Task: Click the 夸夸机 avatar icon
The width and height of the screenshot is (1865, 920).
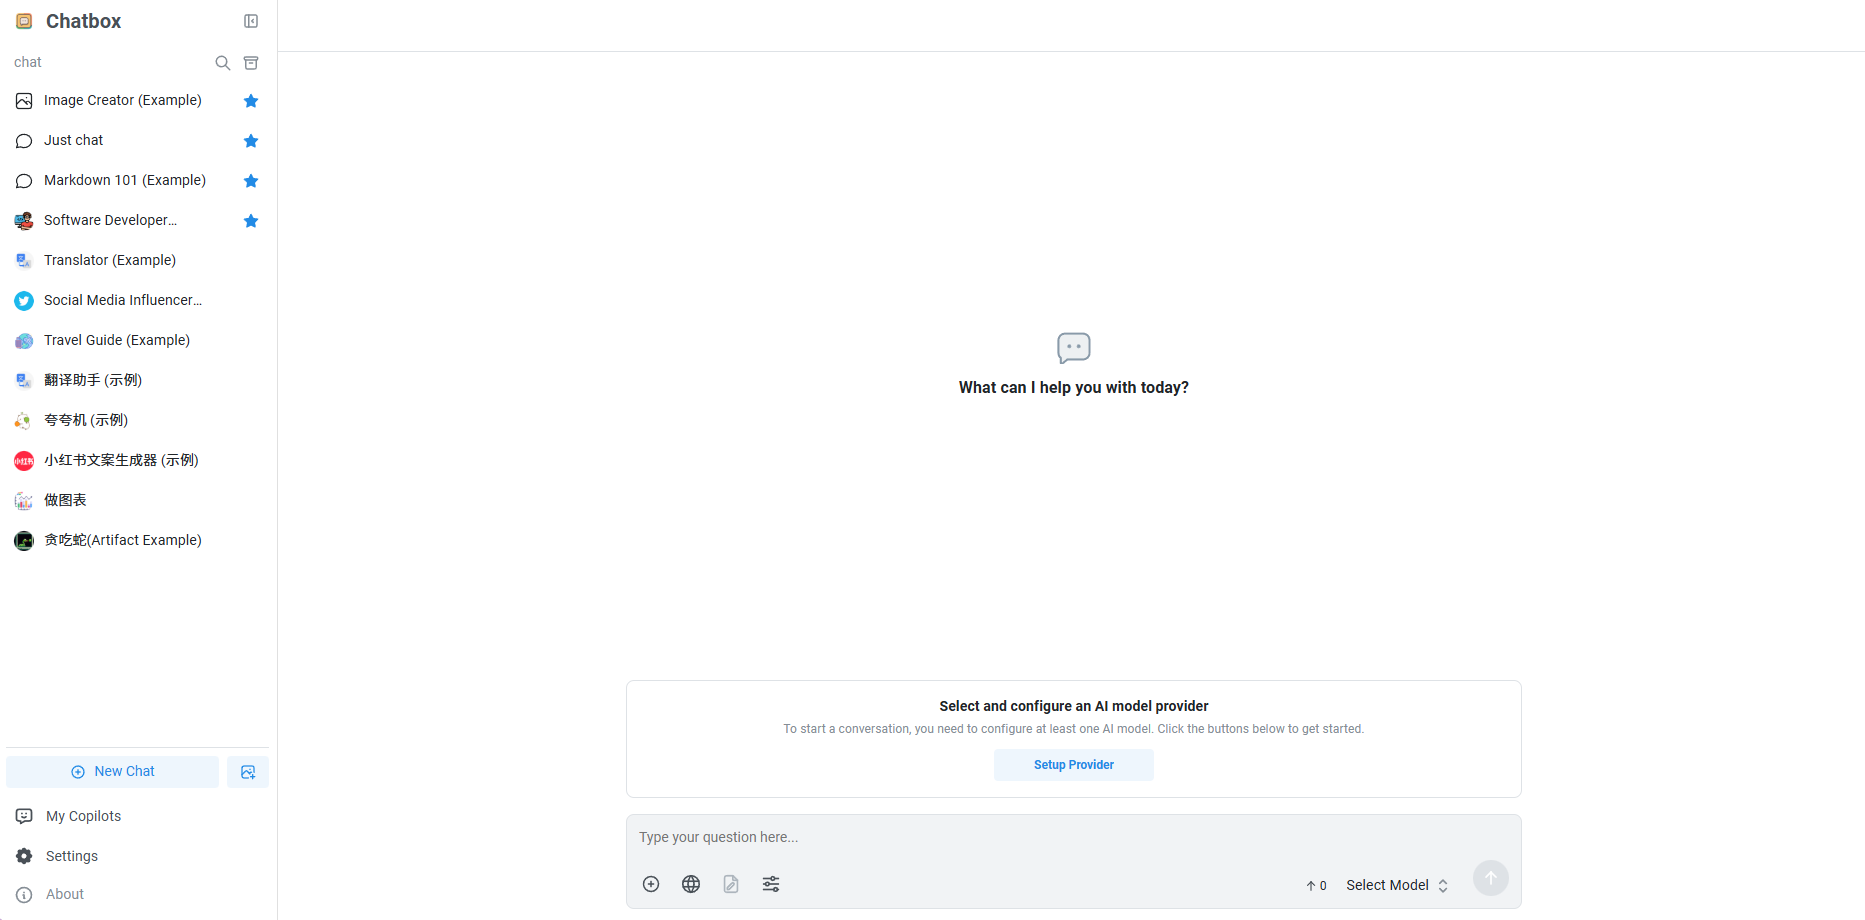Action: pyautogui.click(x=24, y=421)
